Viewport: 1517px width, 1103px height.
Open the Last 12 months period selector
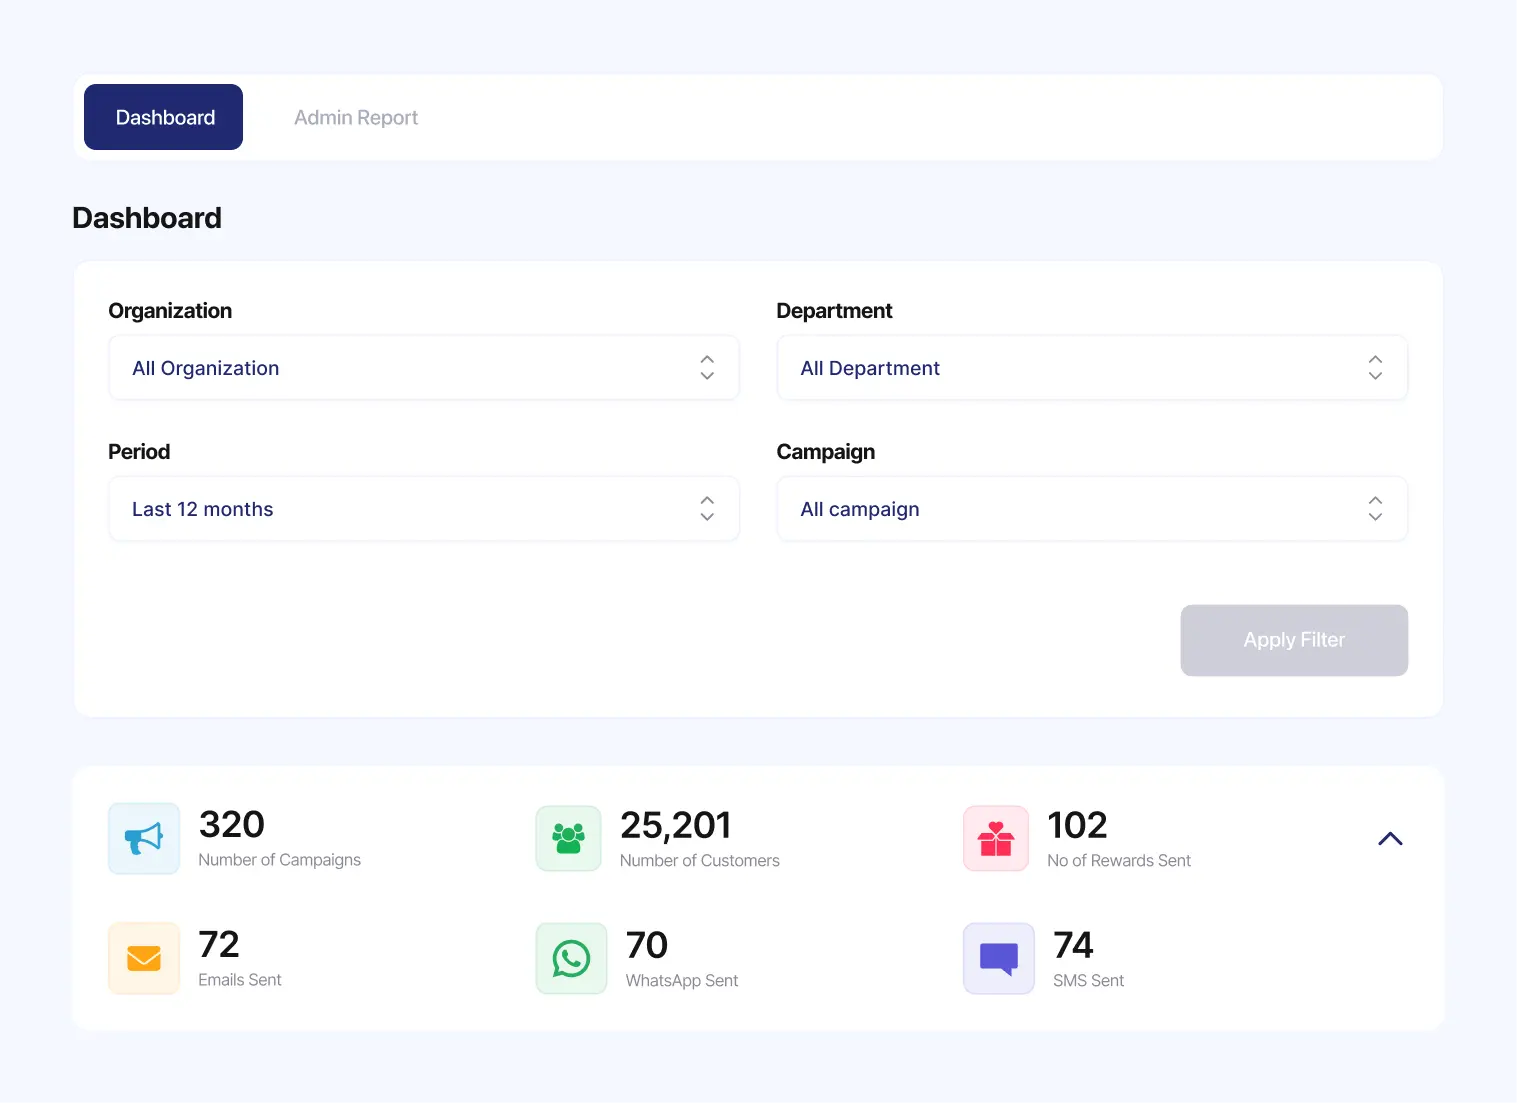(x=423, y=509)
